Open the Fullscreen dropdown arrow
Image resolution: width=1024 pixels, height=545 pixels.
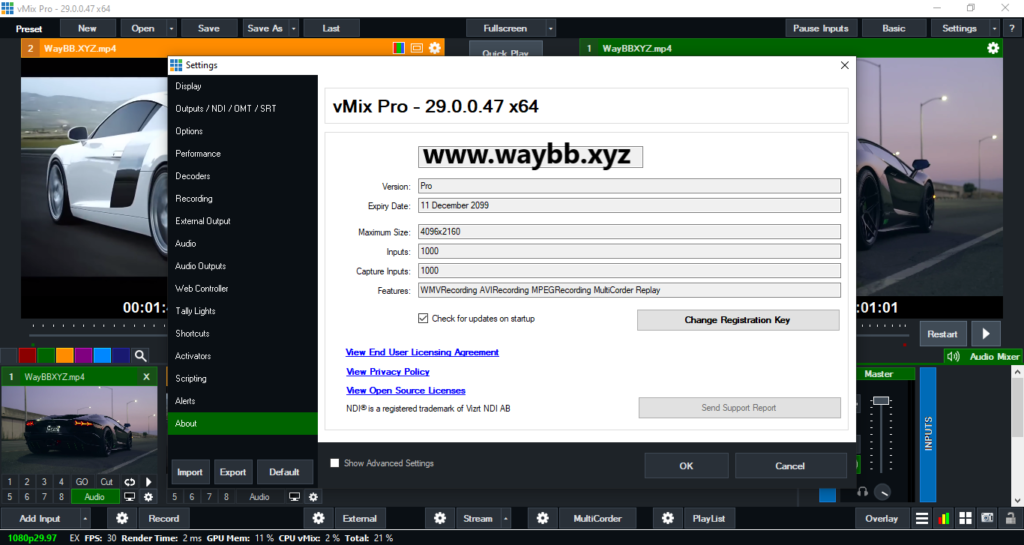point(550,28)
